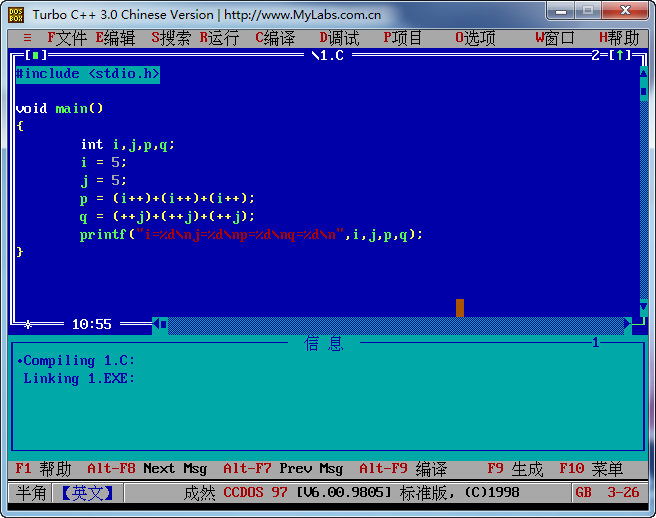
Task: Open the W窗口 (Window) menu
Action: (555, 38)
